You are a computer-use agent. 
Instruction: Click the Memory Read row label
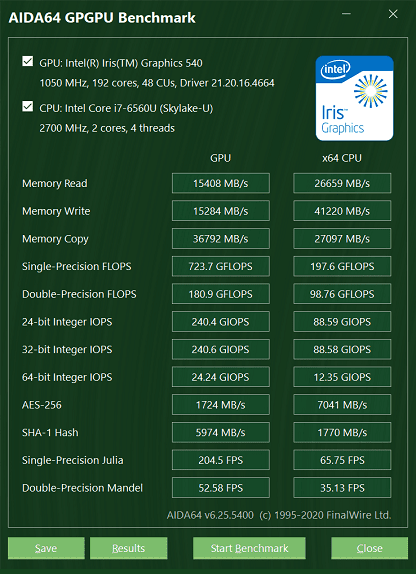click(55, 183)
